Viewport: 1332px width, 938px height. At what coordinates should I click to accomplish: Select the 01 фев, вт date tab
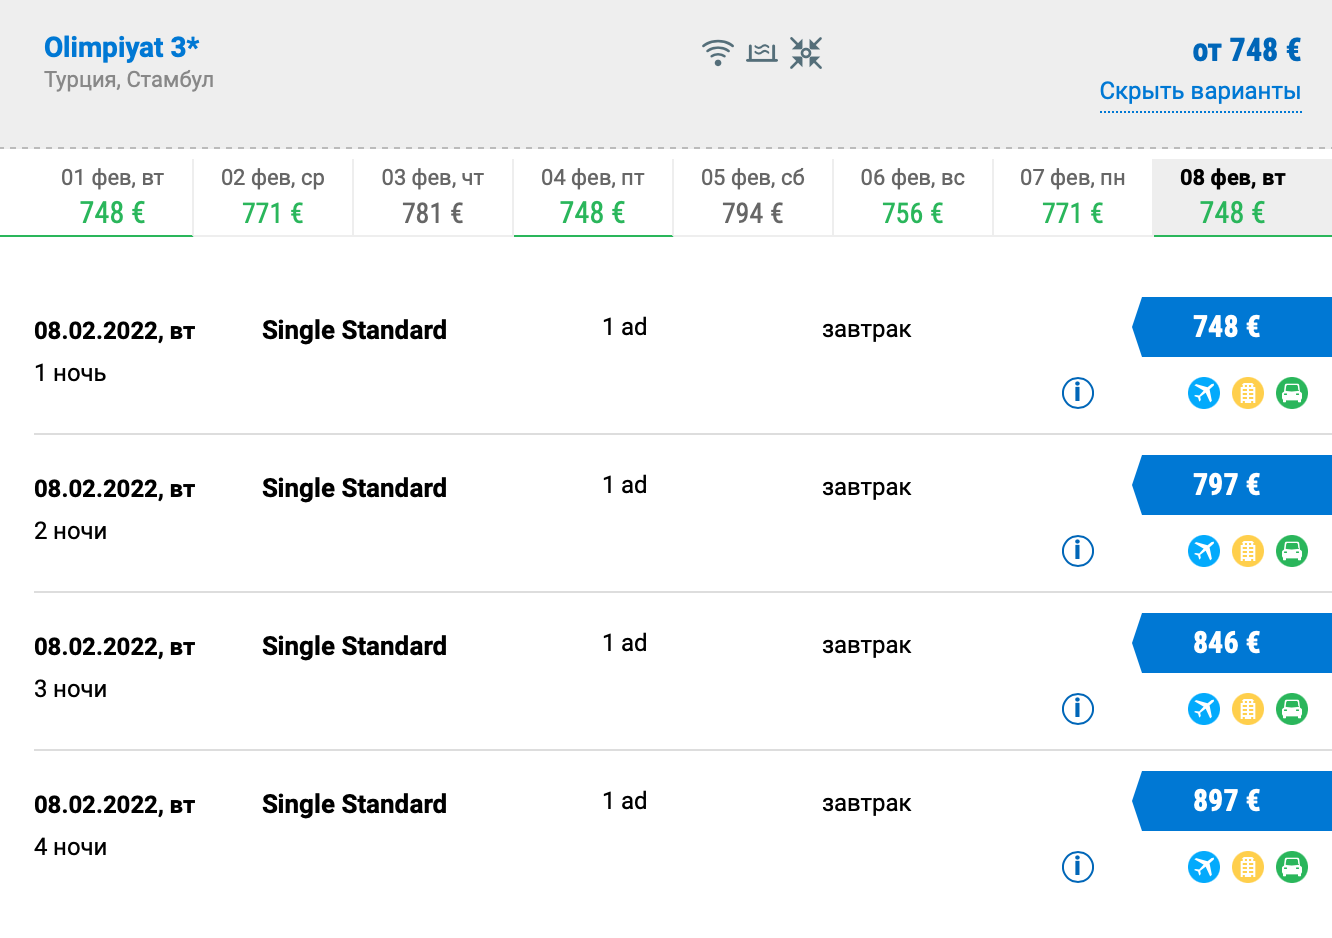pos(97,197)
